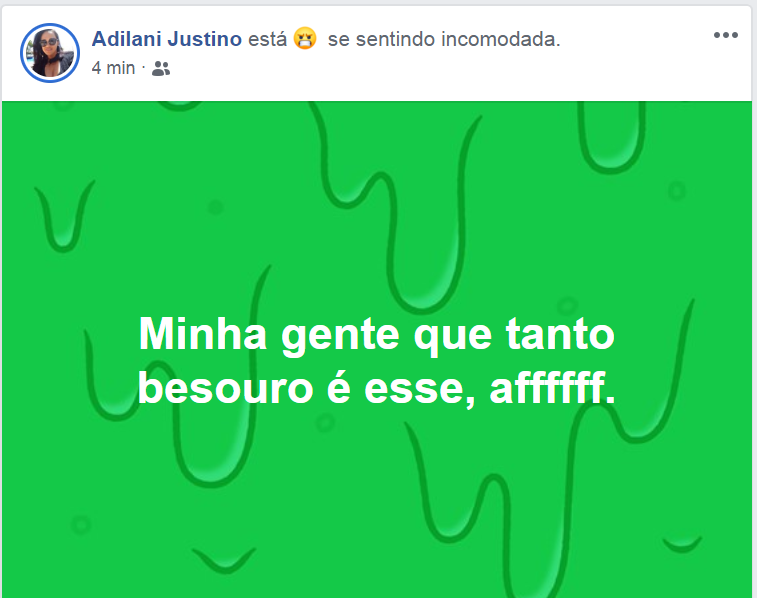This screenshot has width=757, height=598.
Task: Open Adilani Justino's profile picture
Action: tap(50, 53)
